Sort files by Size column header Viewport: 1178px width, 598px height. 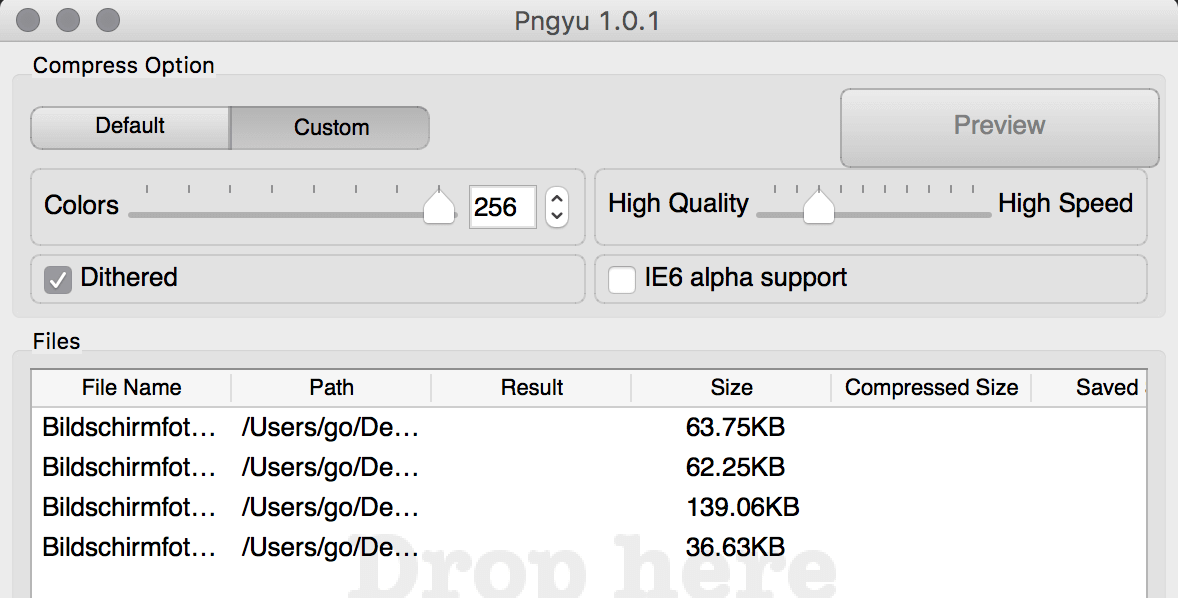(731, 388)
